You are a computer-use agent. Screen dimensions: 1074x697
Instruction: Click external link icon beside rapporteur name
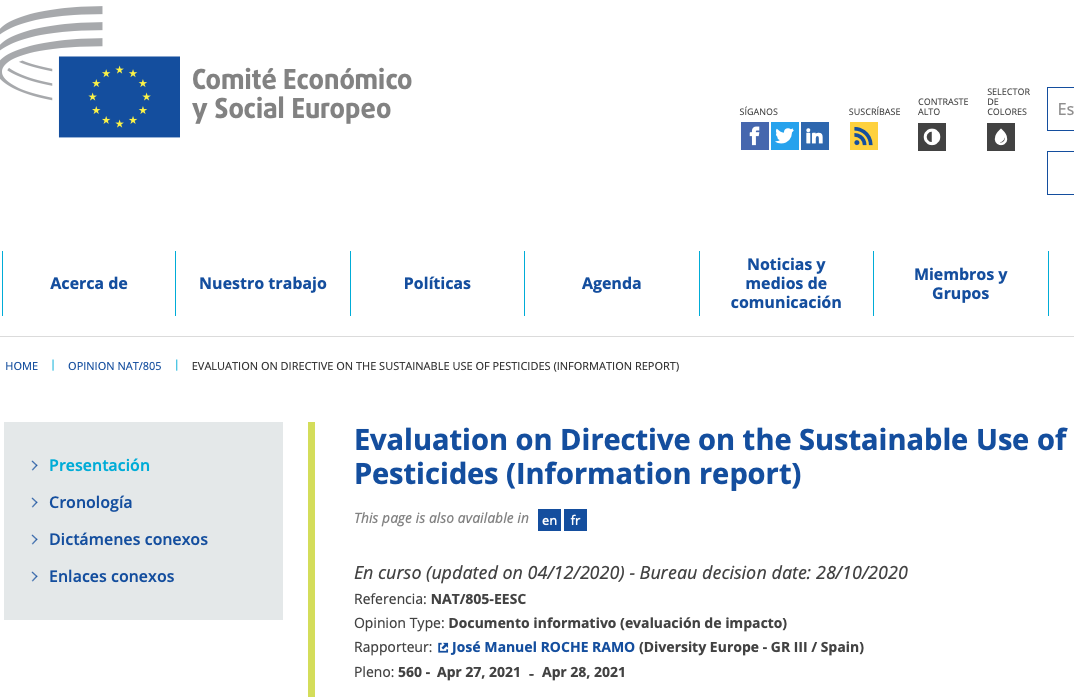(x=444, y=648)
